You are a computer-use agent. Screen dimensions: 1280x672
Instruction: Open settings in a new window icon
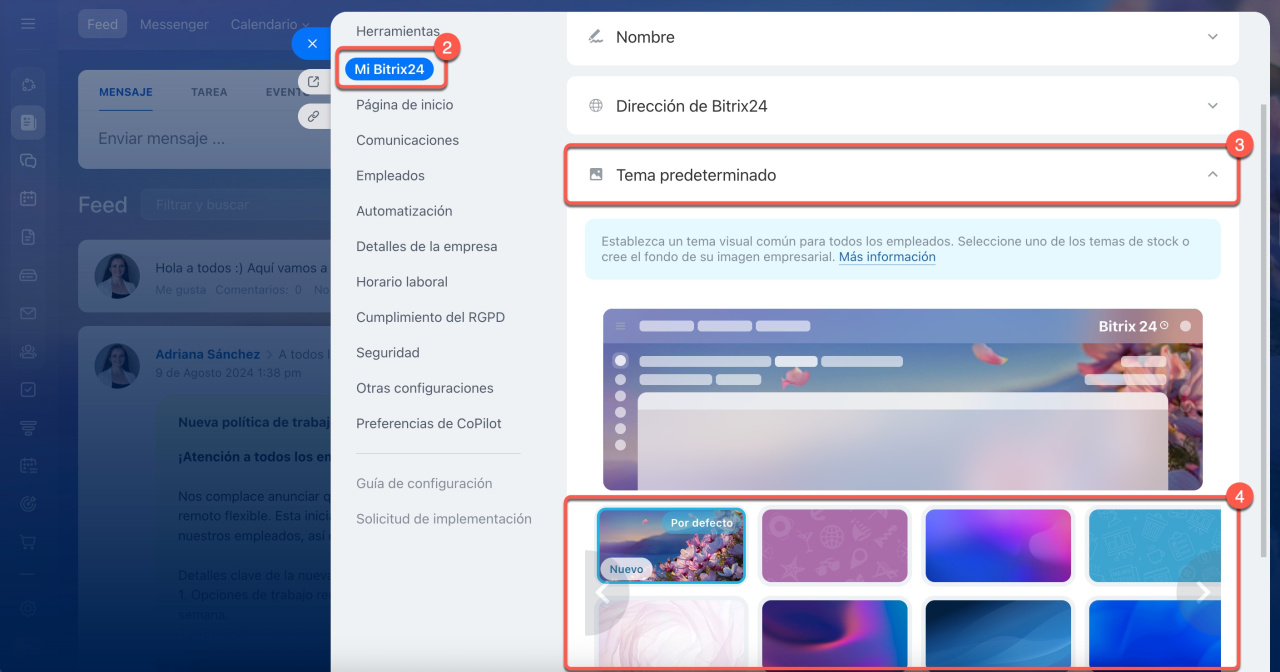click(x=313, y=82)
